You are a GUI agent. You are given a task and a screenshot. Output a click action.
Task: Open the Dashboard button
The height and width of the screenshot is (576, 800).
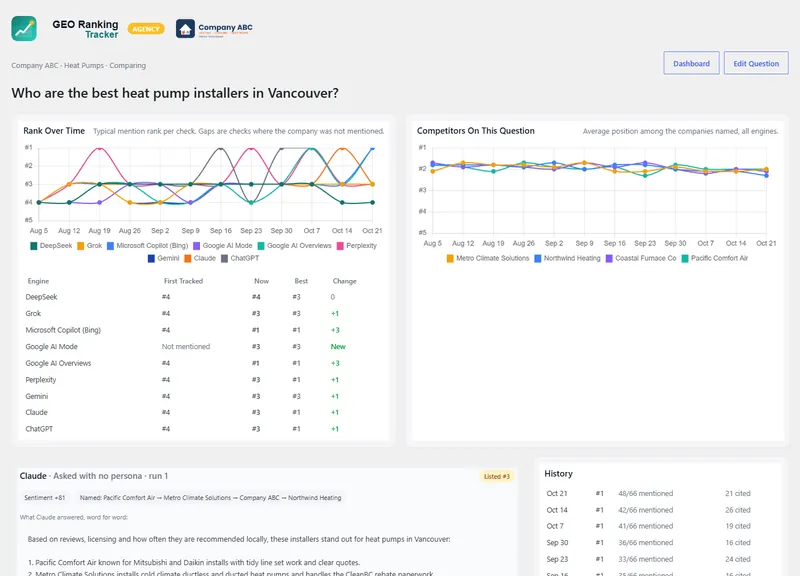click(691, 63)
